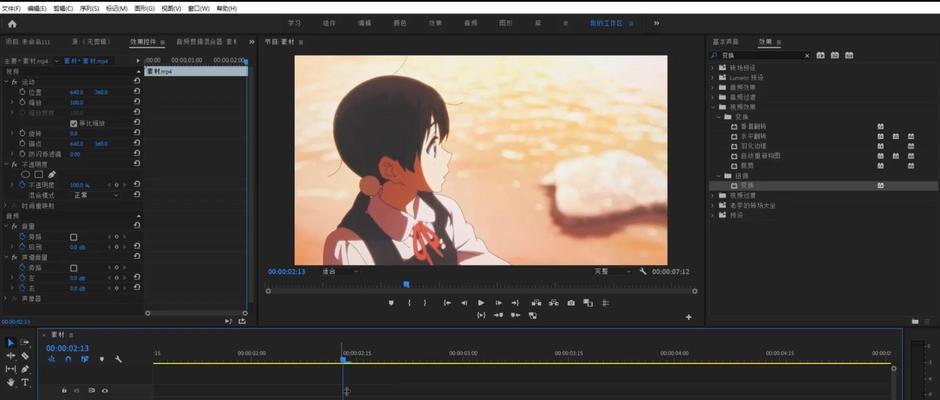This screenshot has width=940, height=400.
Task: Open the 适合 zoom level dropdown
Action: coord(340,272)
